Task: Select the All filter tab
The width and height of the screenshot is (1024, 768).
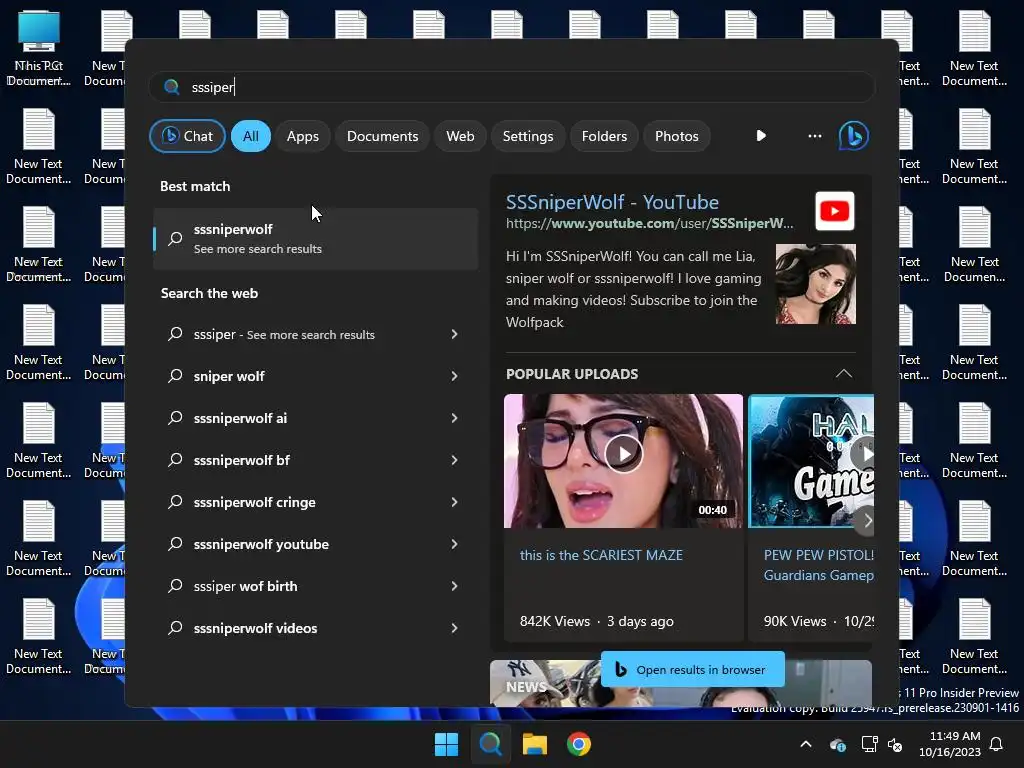Action: (x=251, y=136)
